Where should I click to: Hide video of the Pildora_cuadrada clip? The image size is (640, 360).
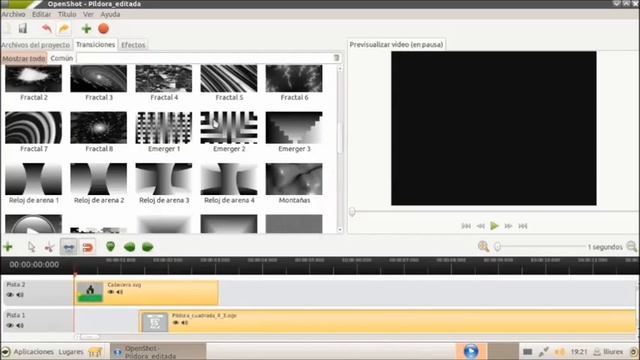tap(176, 322)
